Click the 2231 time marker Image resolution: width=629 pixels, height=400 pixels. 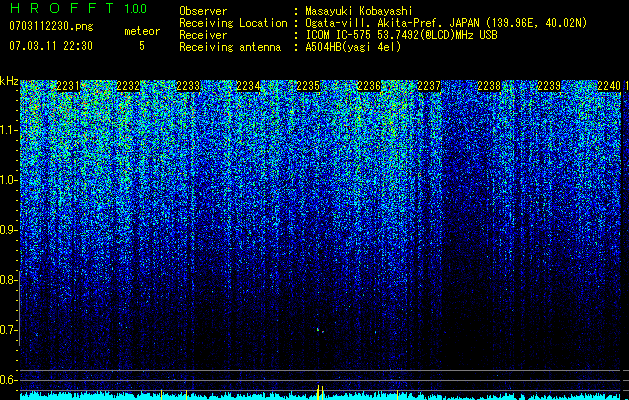68,86
